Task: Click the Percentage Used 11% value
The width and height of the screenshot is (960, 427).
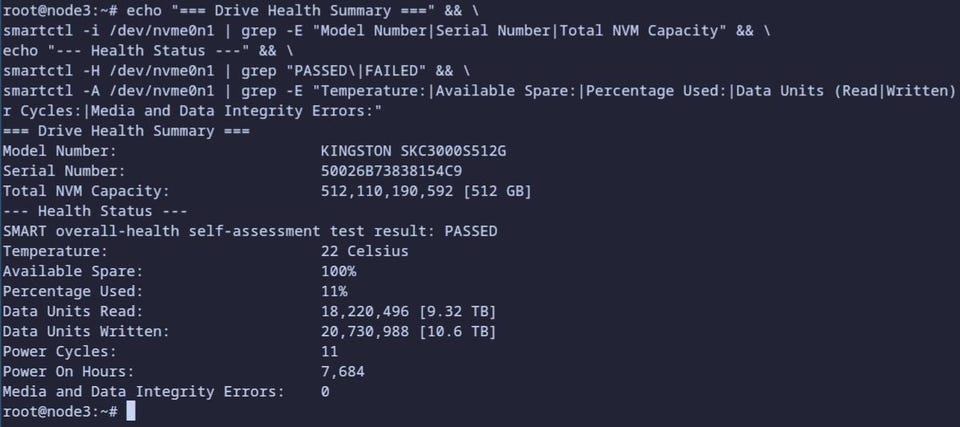Action: pyautogui.click(x=334, y=291)
